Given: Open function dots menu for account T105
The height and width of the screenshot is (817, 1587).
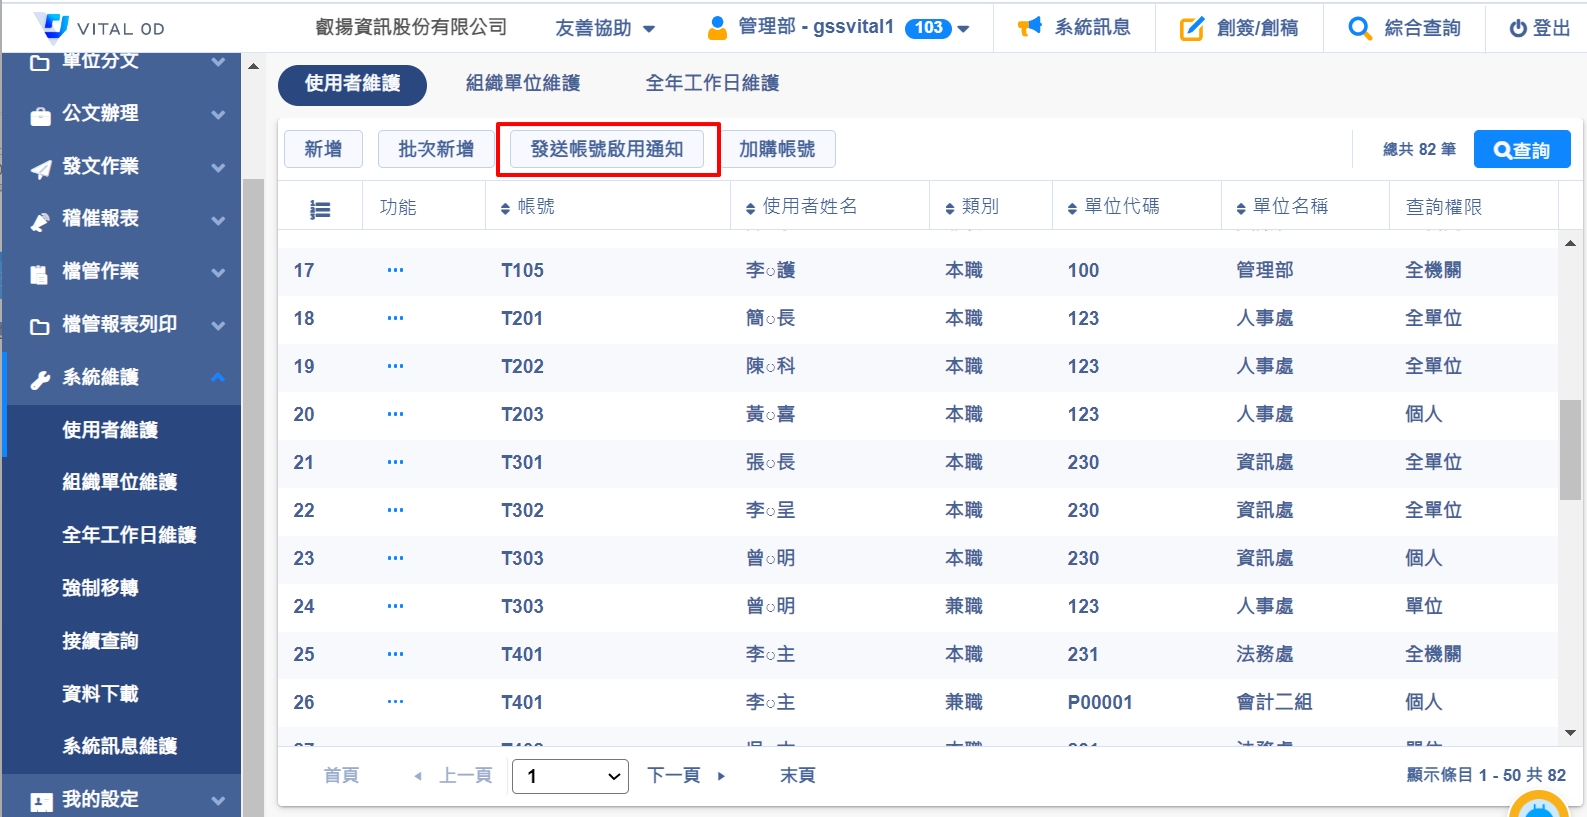Looking at the screenshot, I should point(395,270).
